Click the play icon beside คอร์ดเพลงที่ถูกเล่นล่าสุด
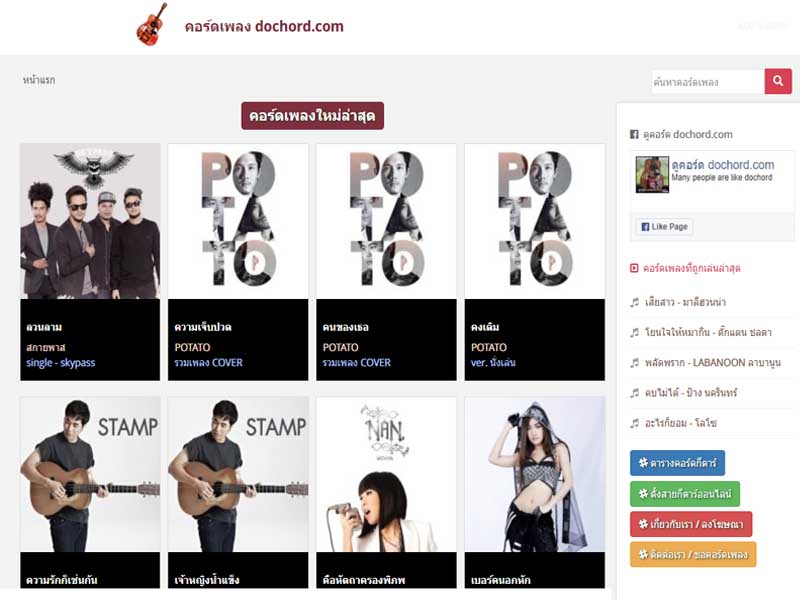Screen dimensions: 800x600 634,268
